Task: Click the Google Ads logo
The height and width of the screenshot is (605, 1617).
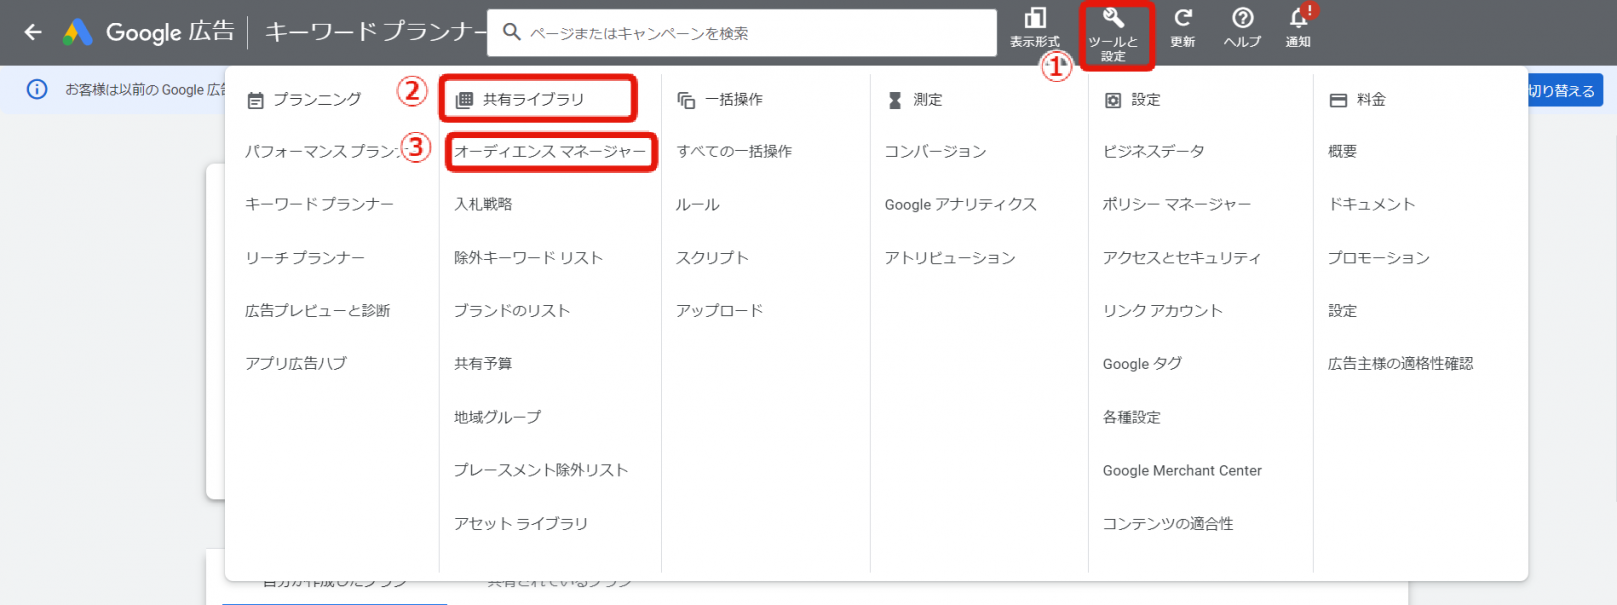Action: point(78,33)
